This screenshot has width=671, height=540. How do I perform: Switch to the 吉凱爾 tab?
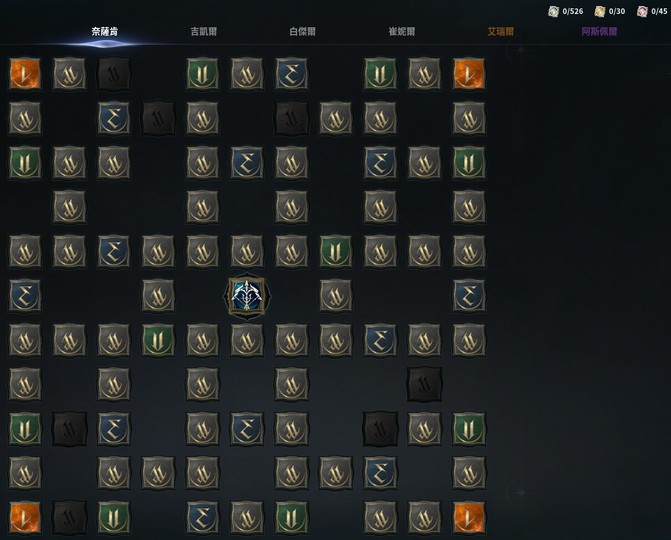204,32
